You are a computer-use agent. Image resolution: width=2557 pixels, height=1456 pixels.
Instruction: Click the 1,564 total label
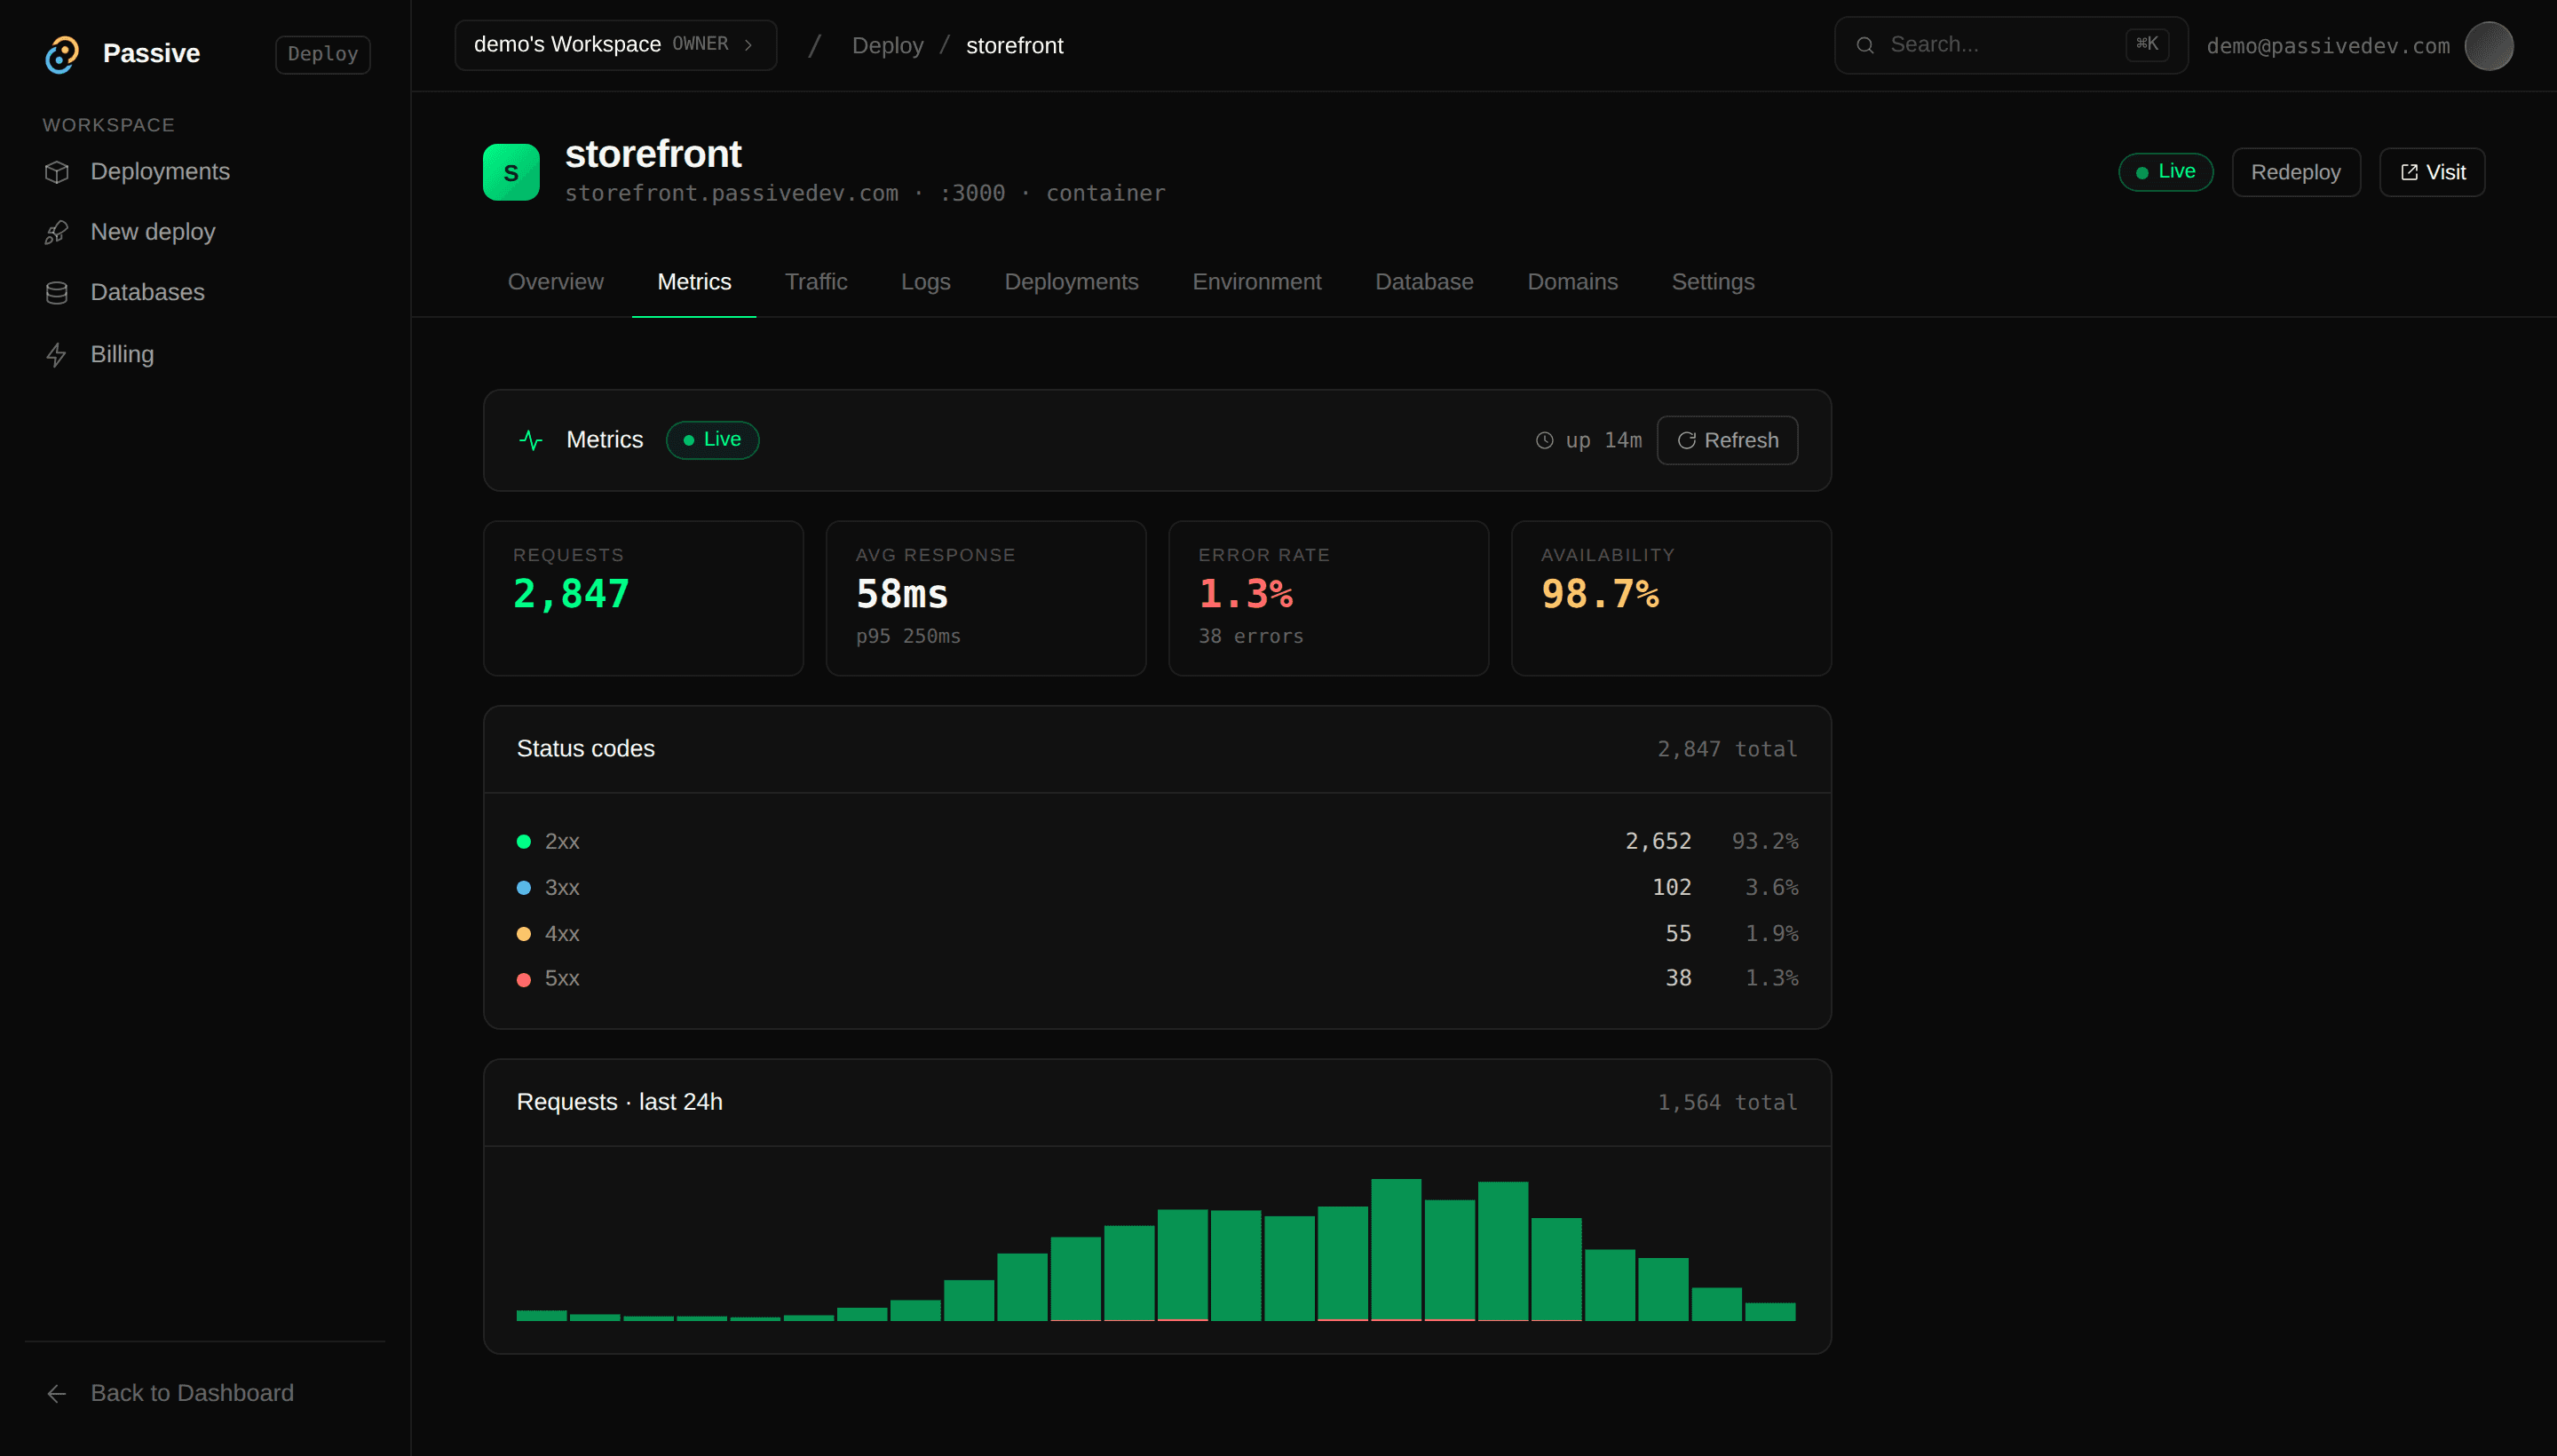(x=1727, y=1102)
